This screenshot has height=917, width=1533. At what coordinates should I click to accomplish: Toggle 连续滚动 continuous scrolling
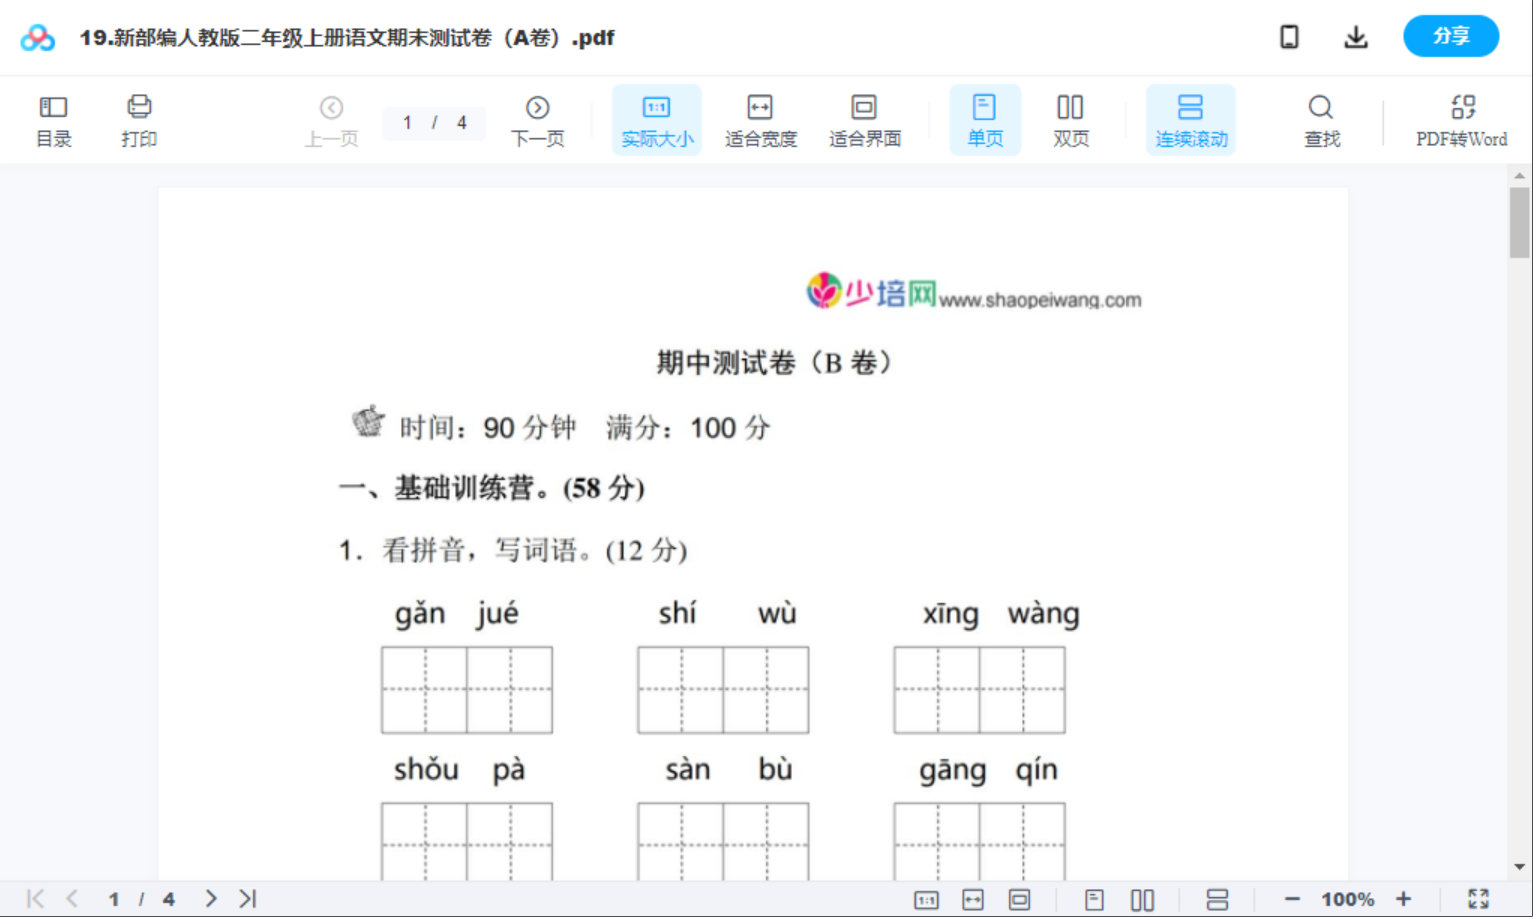pos(1190,119)
